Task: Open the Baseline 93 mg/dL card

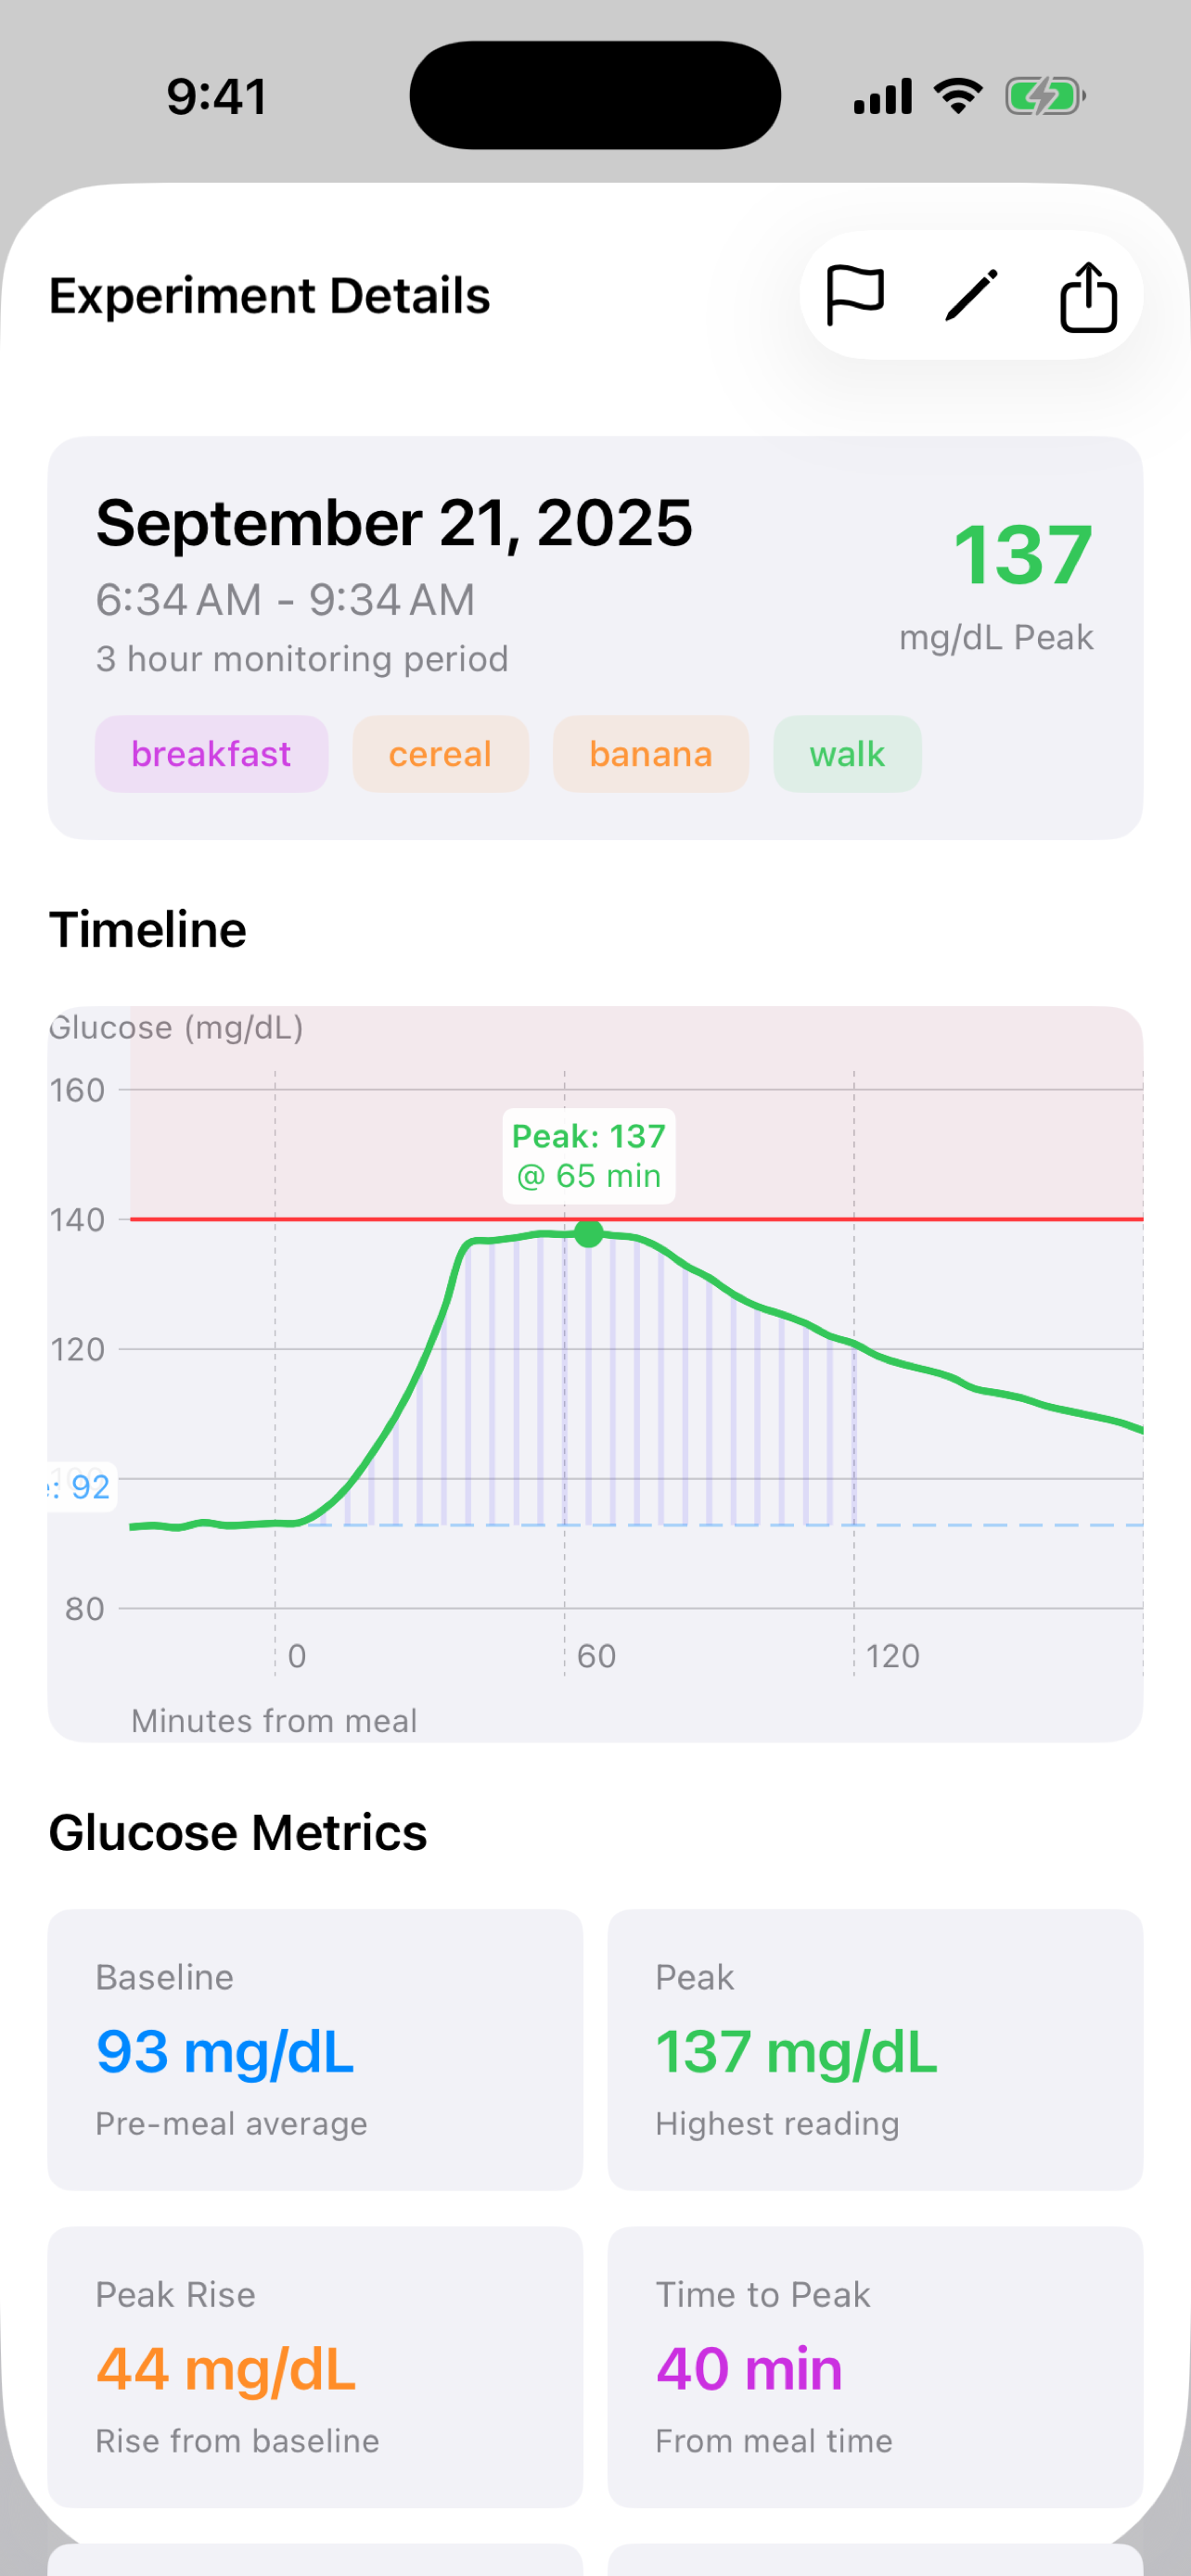Action: [x=315, y=2049]
